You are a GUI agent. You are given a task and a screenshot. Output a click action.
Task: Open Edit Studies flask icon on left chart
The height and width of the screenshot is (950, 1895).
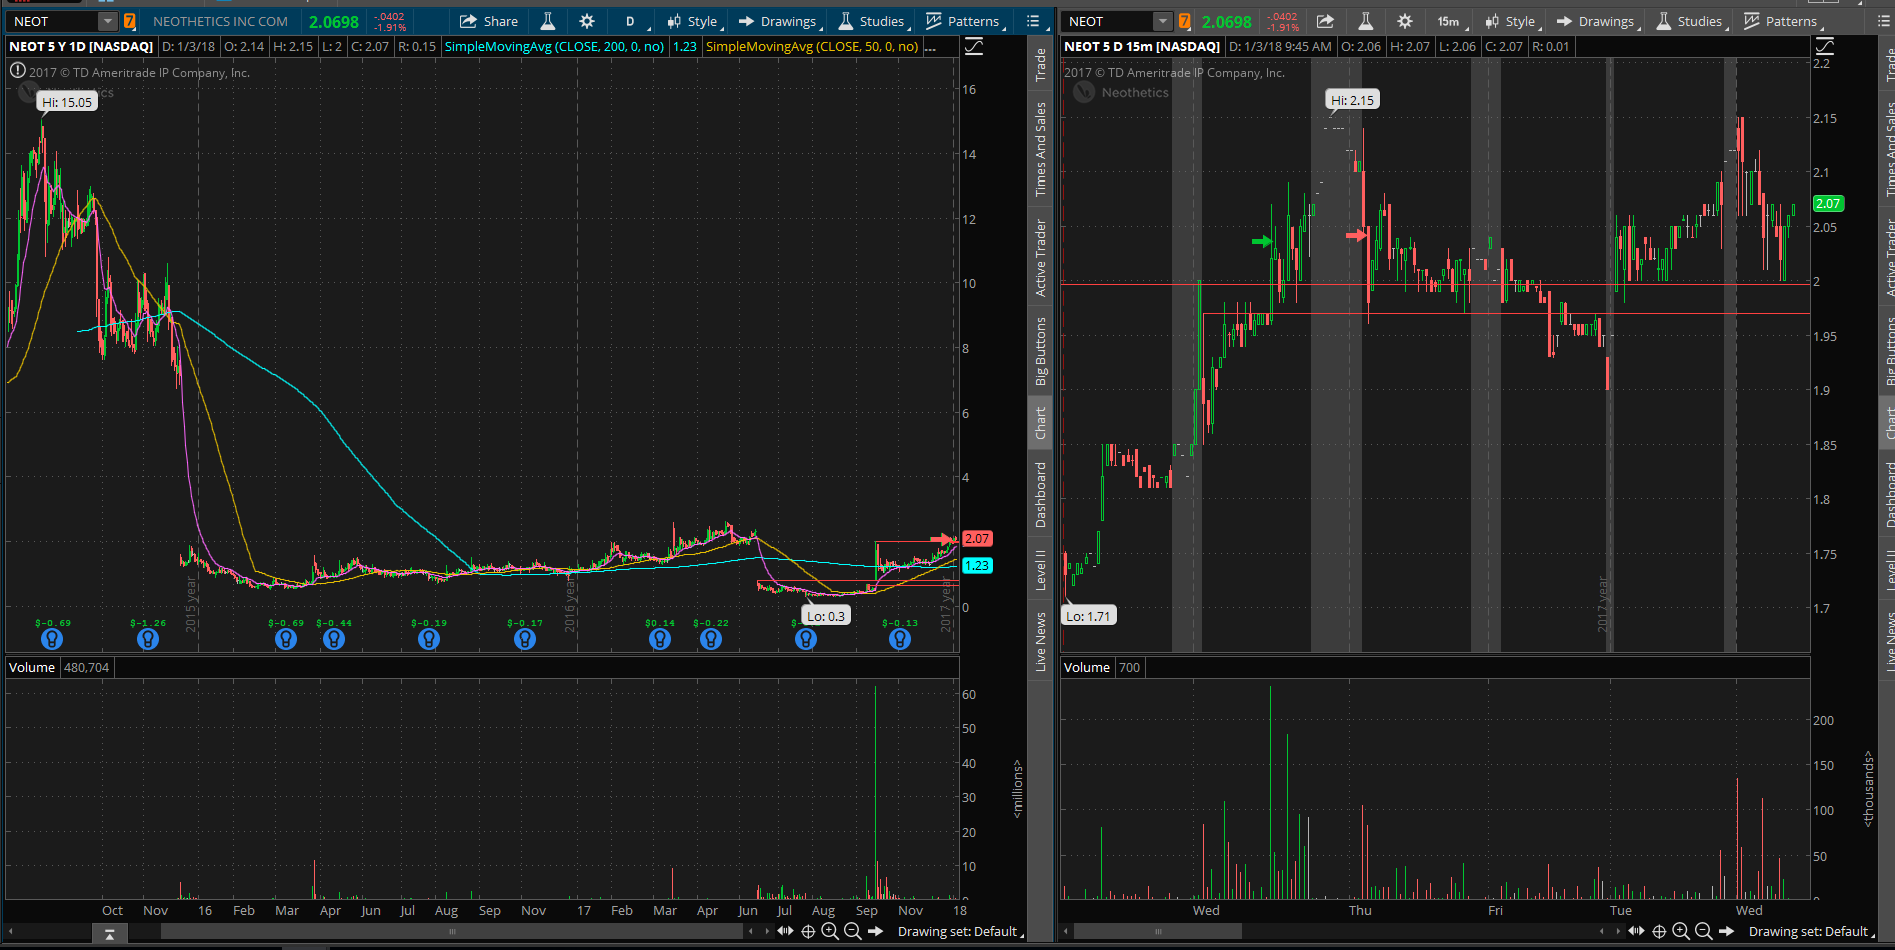pos(548,21)
